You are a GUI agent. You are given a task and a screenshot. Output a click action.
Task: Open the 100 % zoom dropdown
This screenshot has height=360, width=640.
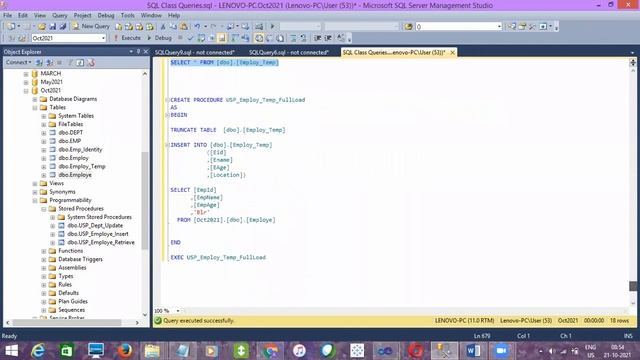178,311
